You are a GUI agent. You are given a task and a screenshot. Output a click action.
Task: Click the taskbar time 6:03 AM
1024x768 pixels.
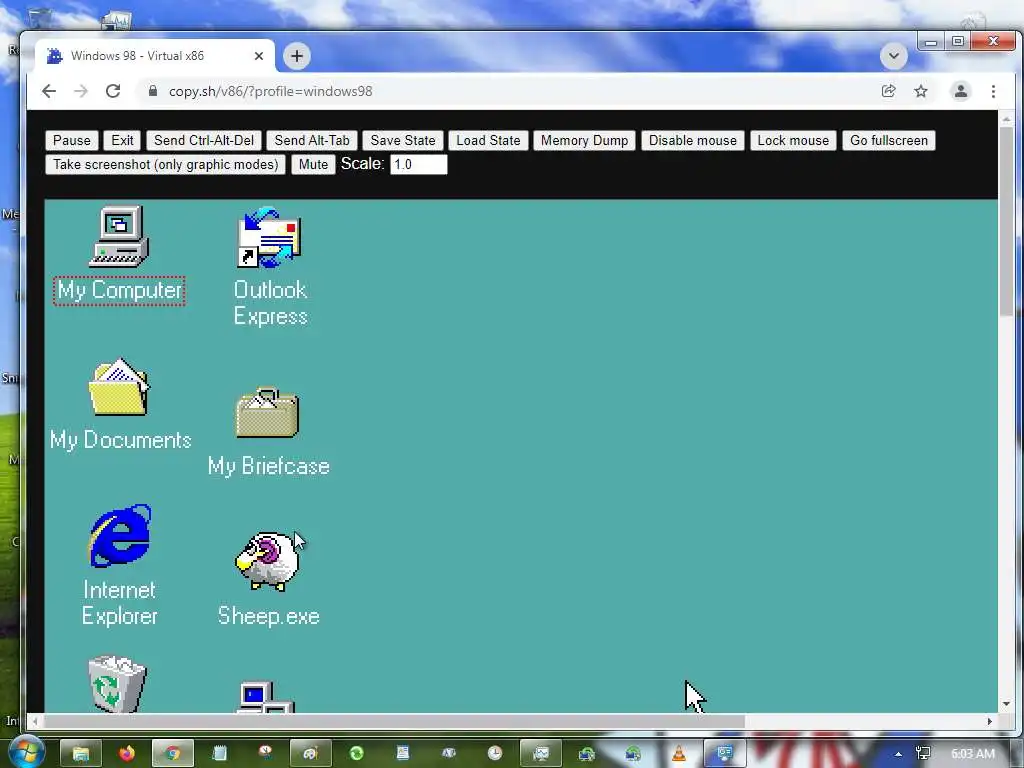pyautogui.click(x=972, y=754)
